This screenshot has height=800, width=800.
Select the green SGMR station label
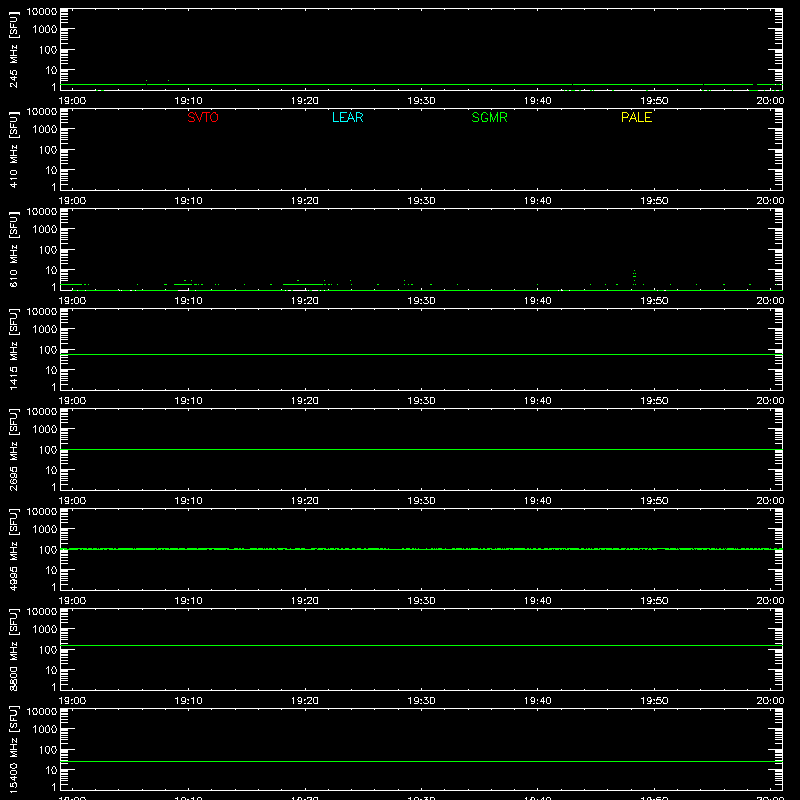click(489, 117)
